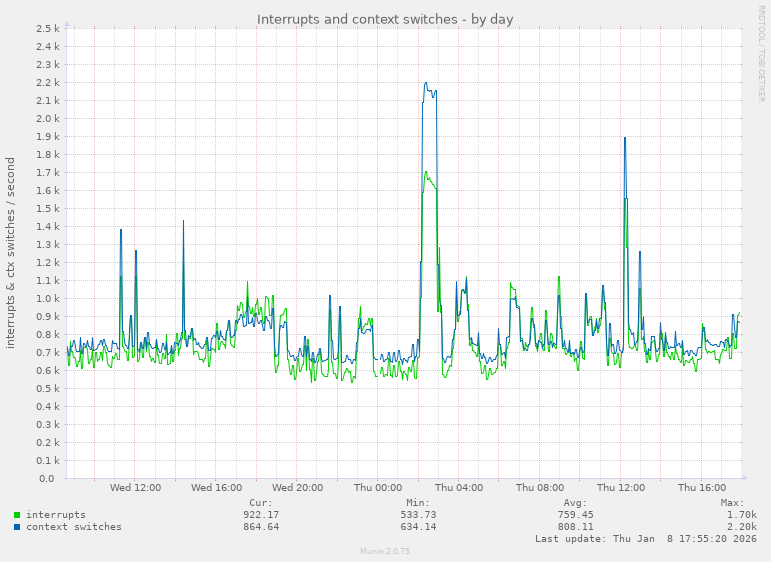771x562 pixels.
Task: Click the 'Thu 16:00' time axis label
Action: pos(702,488)
